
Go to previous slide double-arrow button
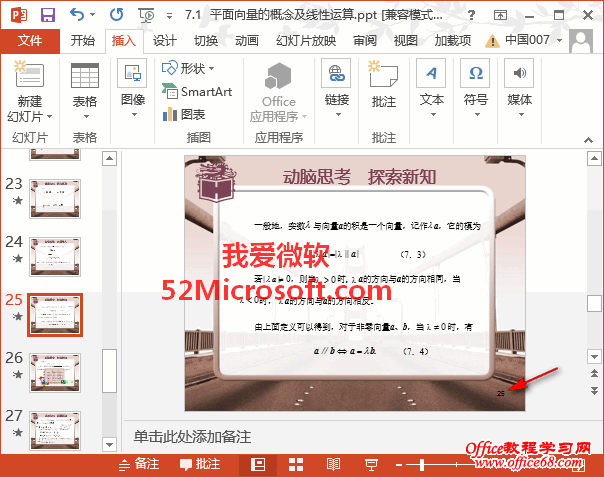594,373
